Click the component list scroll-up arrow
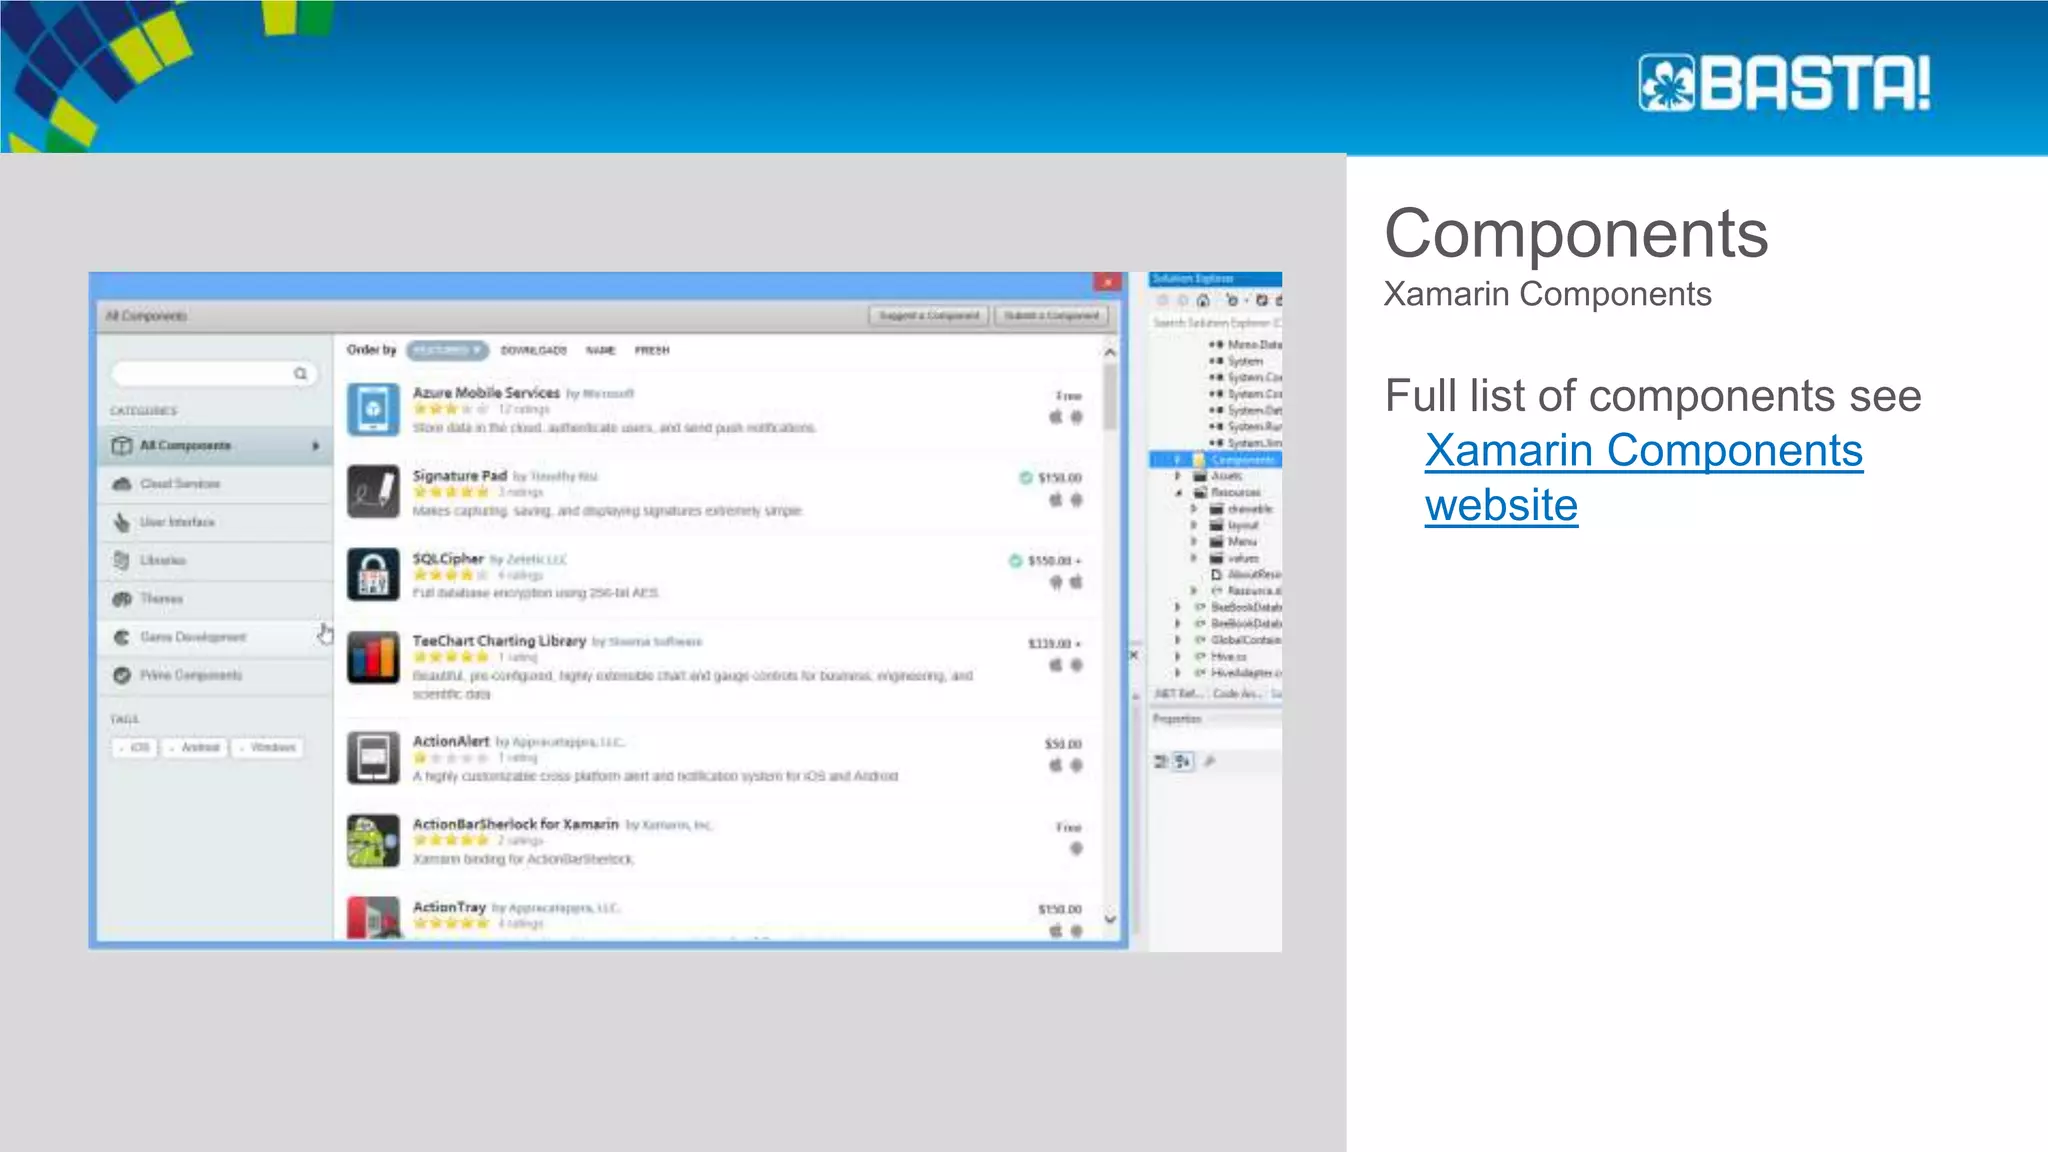Viewport: 2048px width, 1152px height. pos(1110,353)
